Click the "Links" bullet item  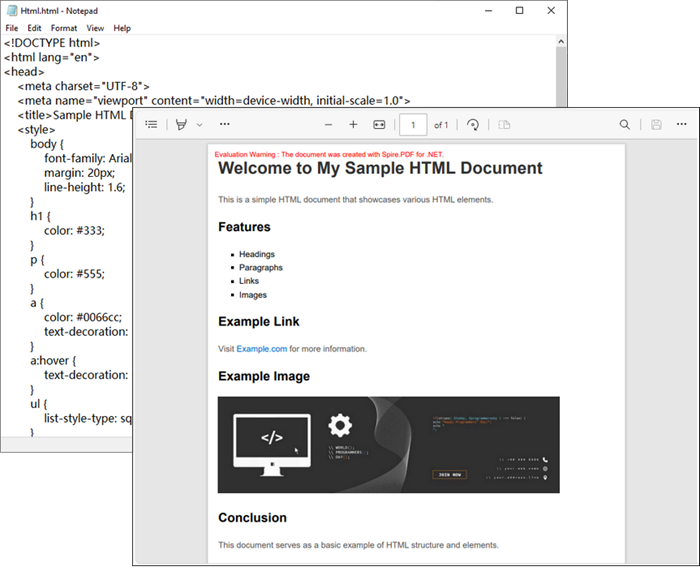pos(249,281)
